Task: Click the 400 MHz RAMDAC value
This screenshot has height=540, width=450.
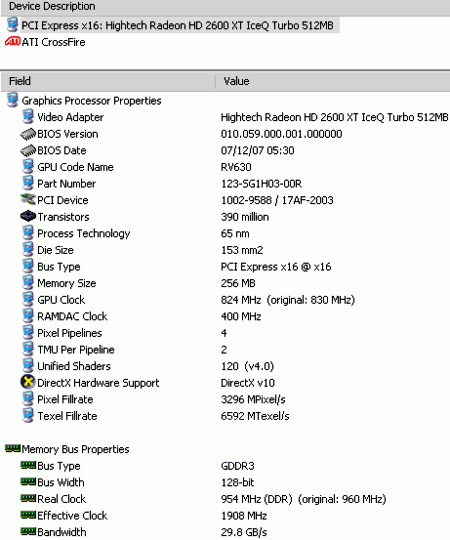Action: (241, 316)
